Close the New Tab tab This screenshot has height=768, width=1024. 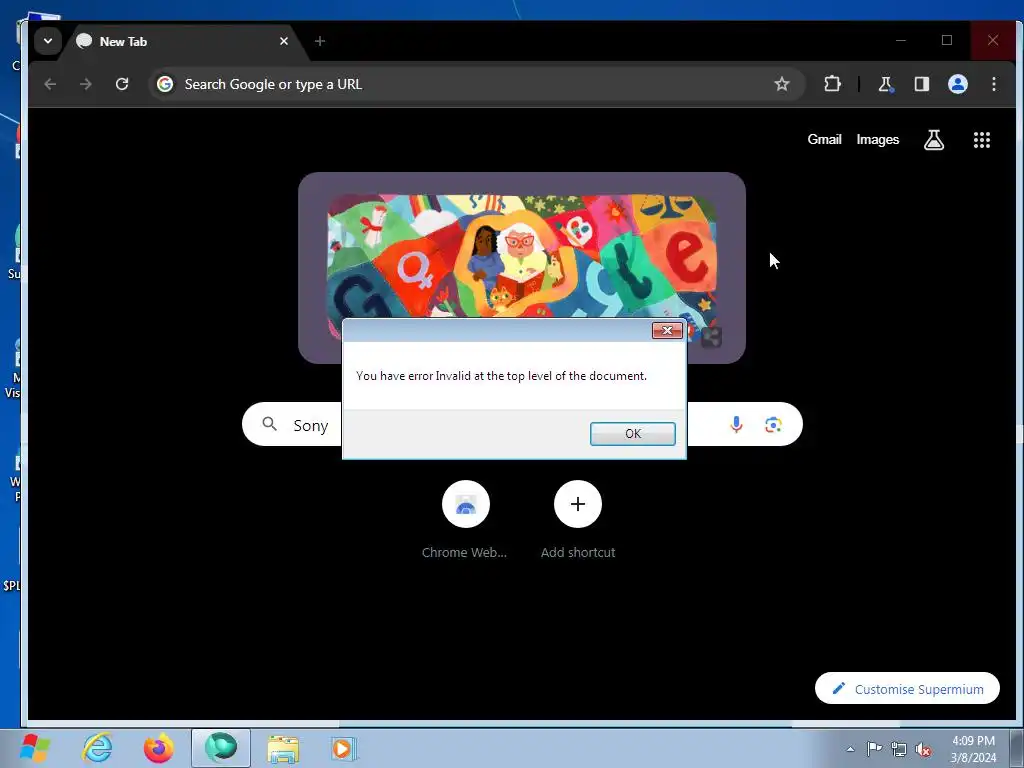pyautogui.click(x=283, y=41)
